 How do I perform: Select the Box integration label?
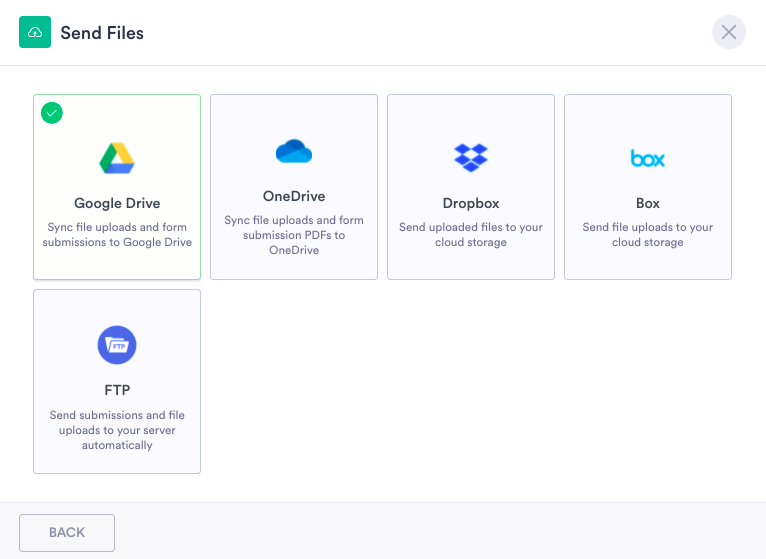click(648, 203)
